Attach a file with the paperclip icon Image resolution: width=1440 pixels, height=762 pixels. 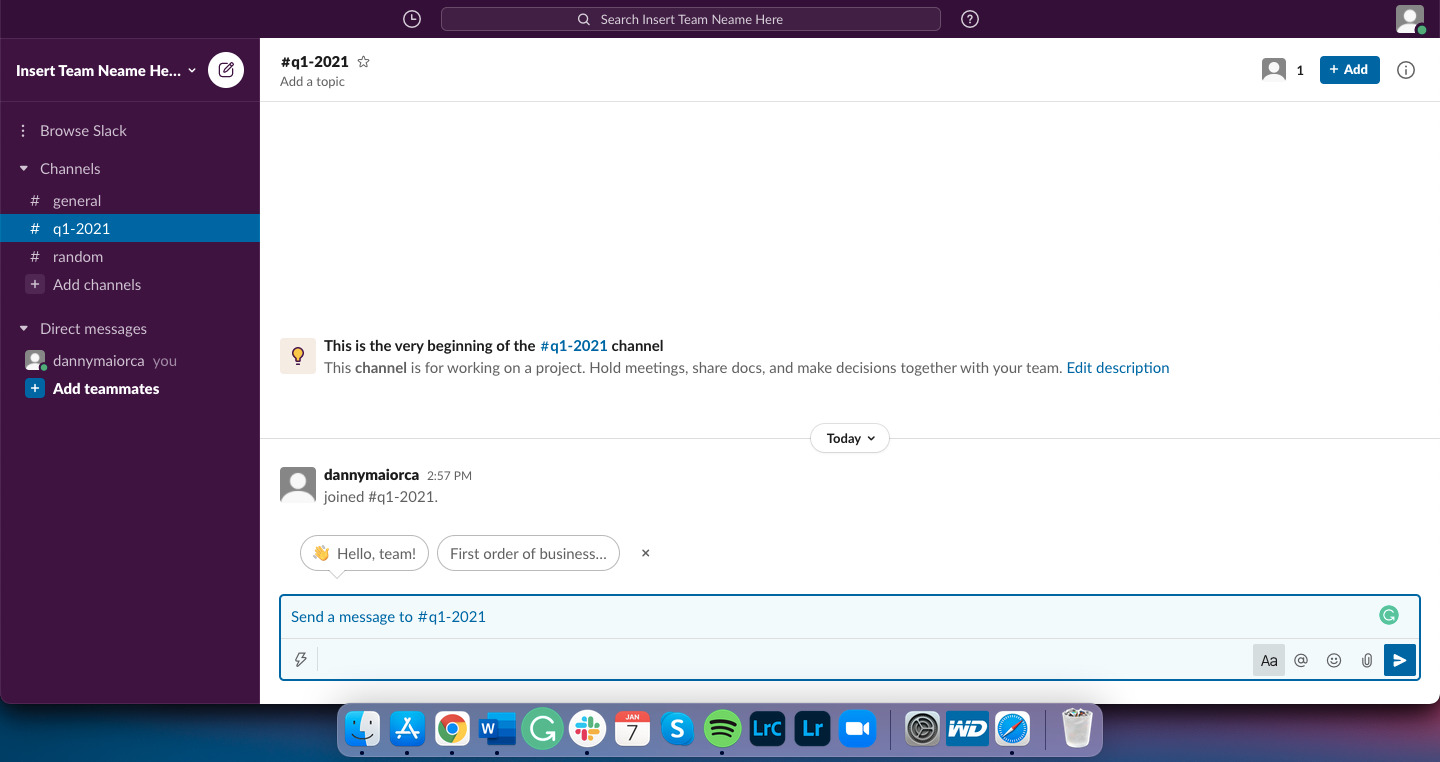(1367, 660)
